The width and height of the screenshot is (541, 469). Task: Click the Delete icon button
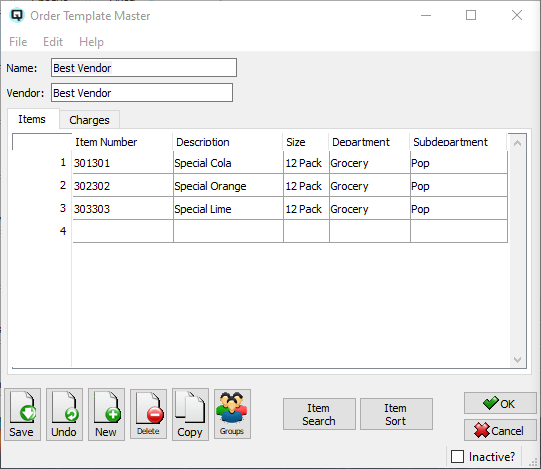(148, 414)
